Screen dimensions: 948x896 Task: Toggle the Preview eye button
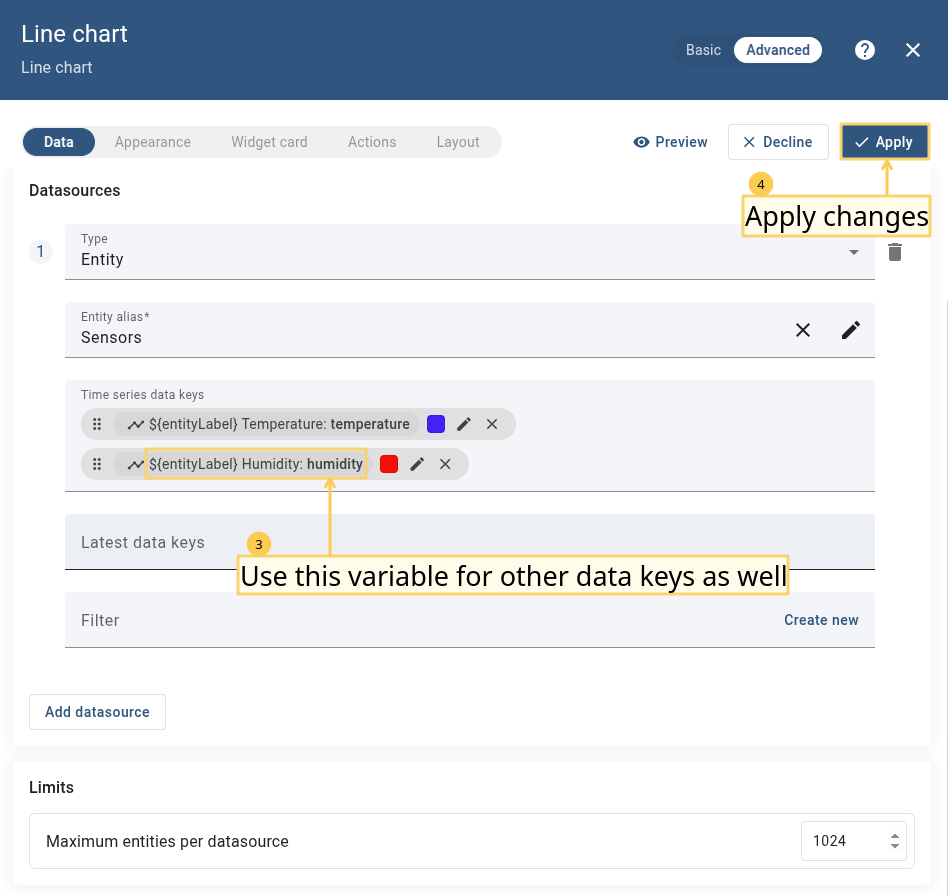click(x=671, y=142)
